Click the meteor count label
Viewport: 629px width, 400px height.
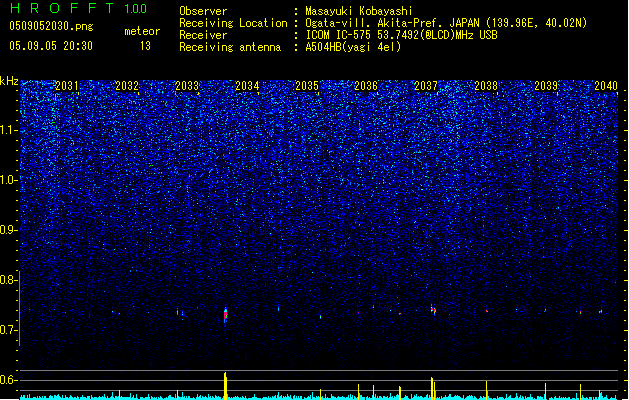142,31
